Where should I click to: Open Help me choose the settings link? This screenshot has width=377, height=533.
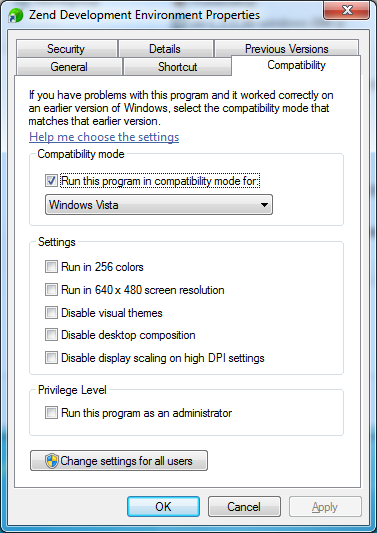pos(104,137)
